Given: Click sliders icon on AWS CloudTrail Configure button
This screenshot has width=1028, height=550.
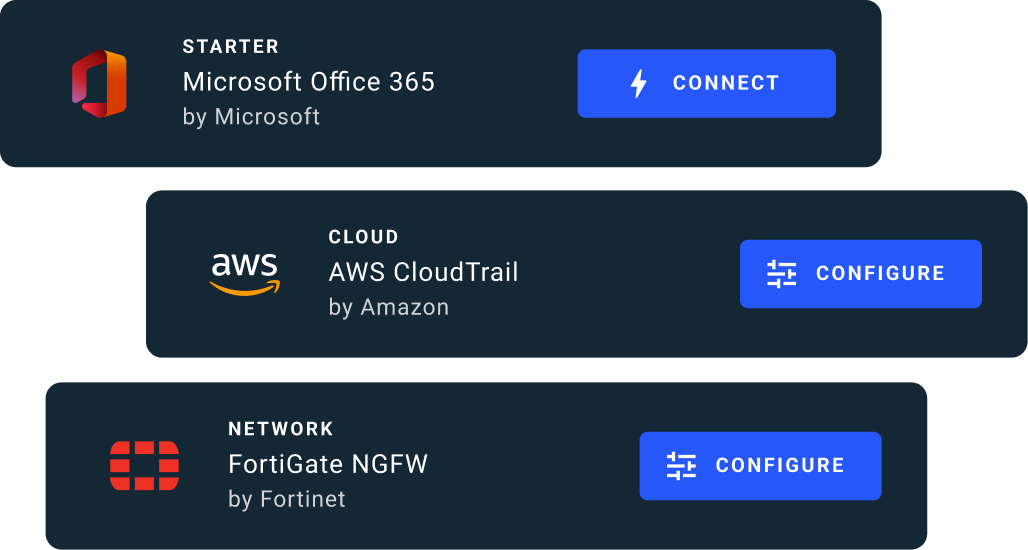Looking at the screenshot, I should click(781, 274).
